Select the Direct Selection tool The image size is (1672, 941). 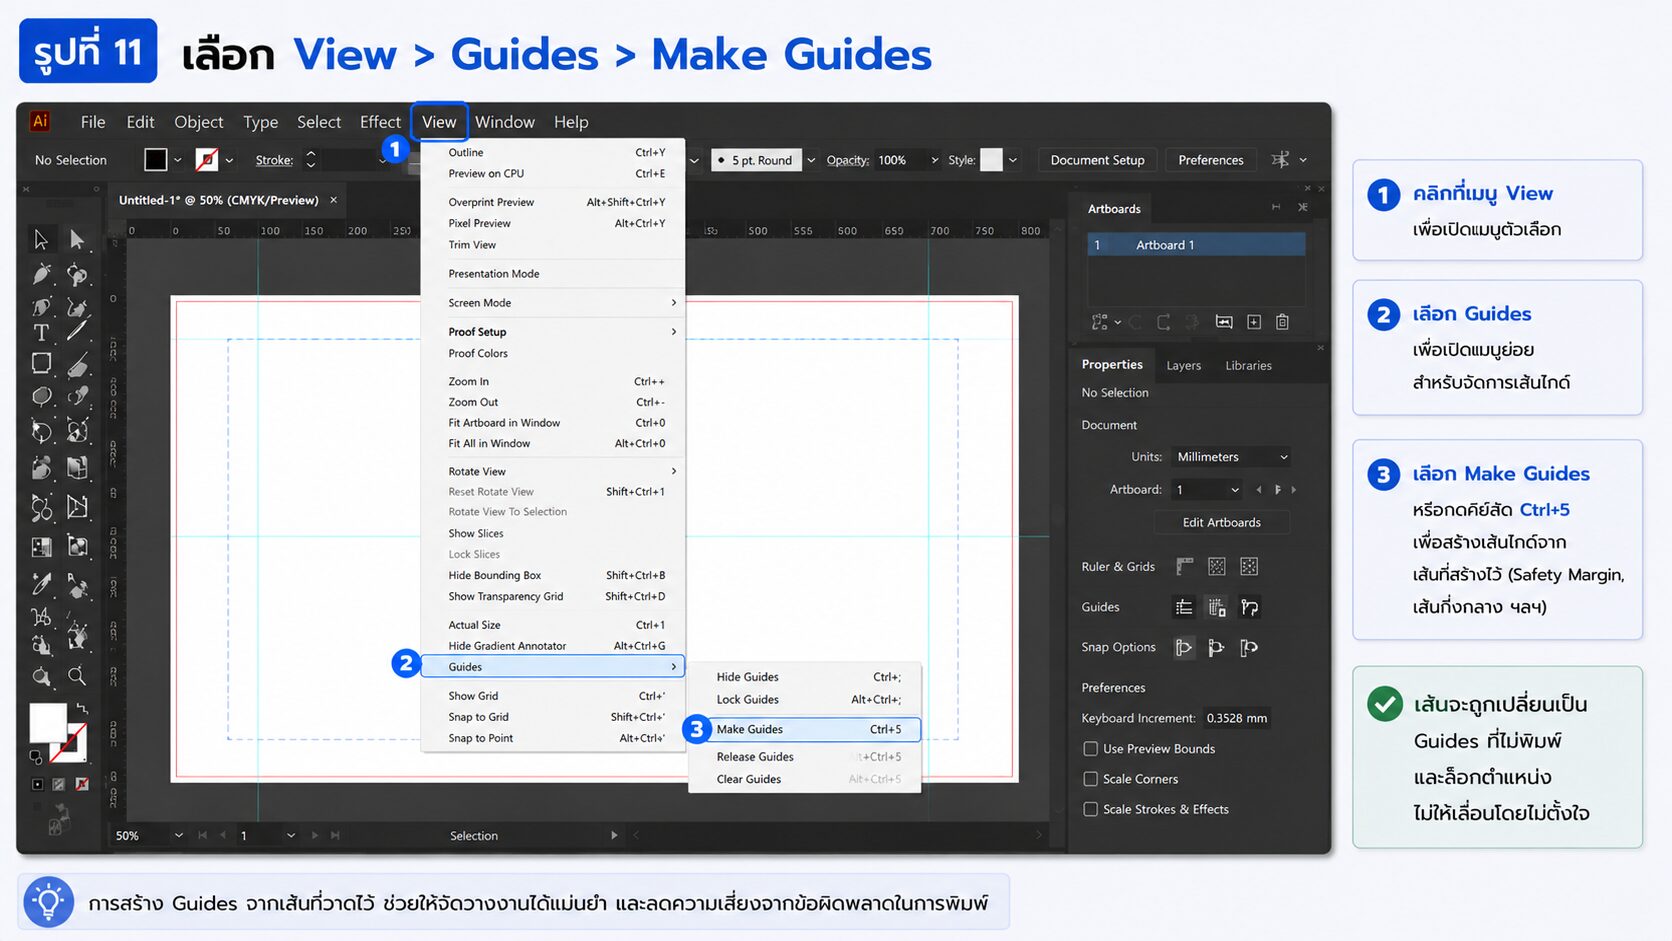pos(77,239)
